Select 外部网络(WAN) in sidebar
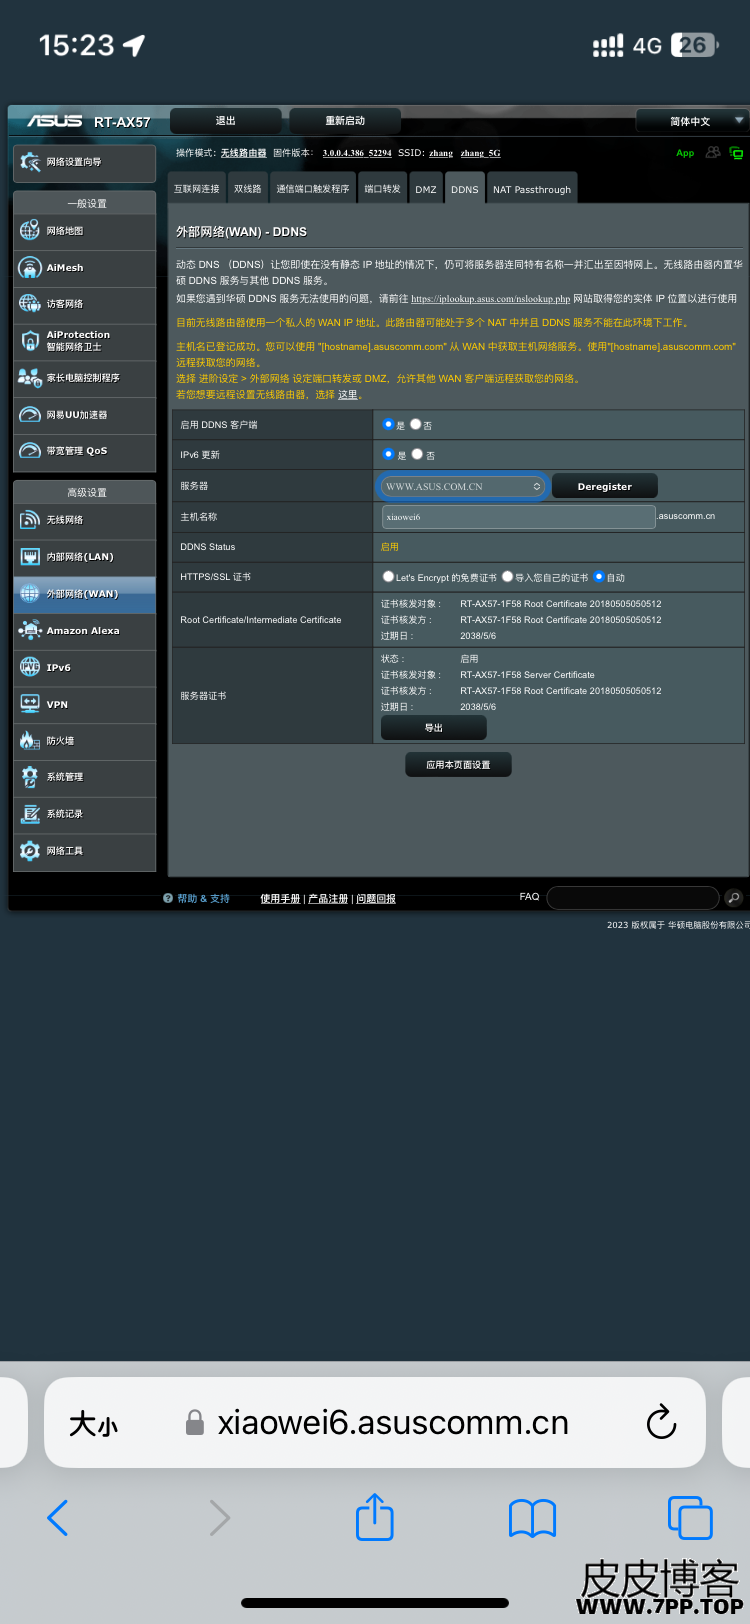This screenshot has height=1624, width=750. (85, 594)
